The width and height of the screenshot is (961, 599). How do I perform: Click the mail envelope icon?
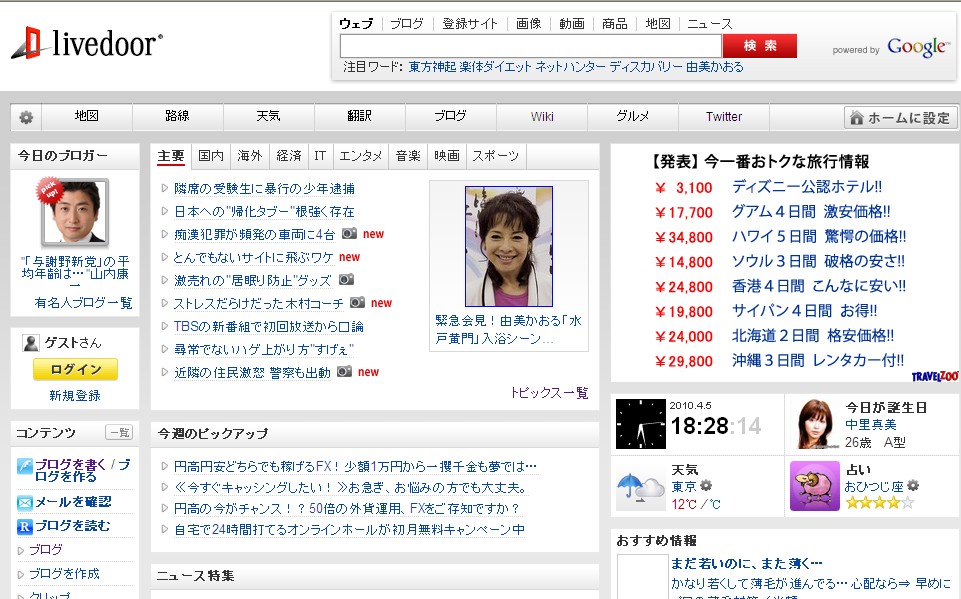click(x=25, y=503)
